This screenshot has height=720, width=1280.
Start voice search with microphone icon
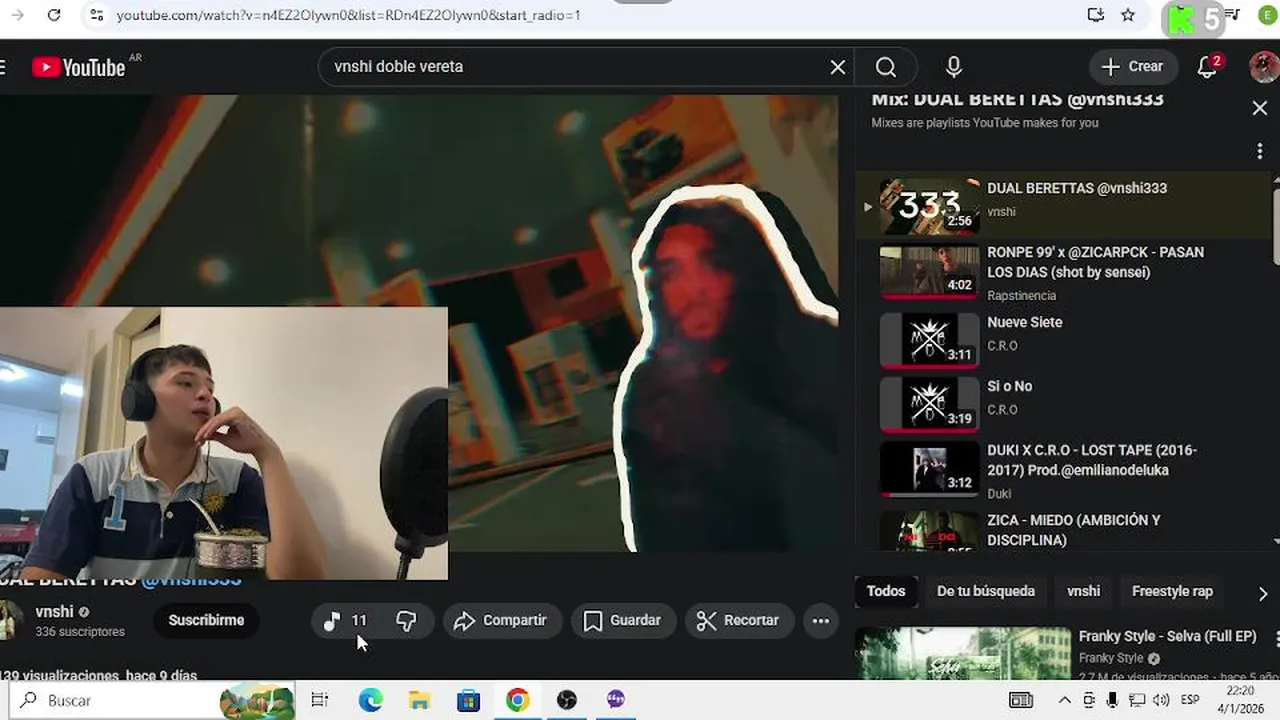click(x=954, y=67)
